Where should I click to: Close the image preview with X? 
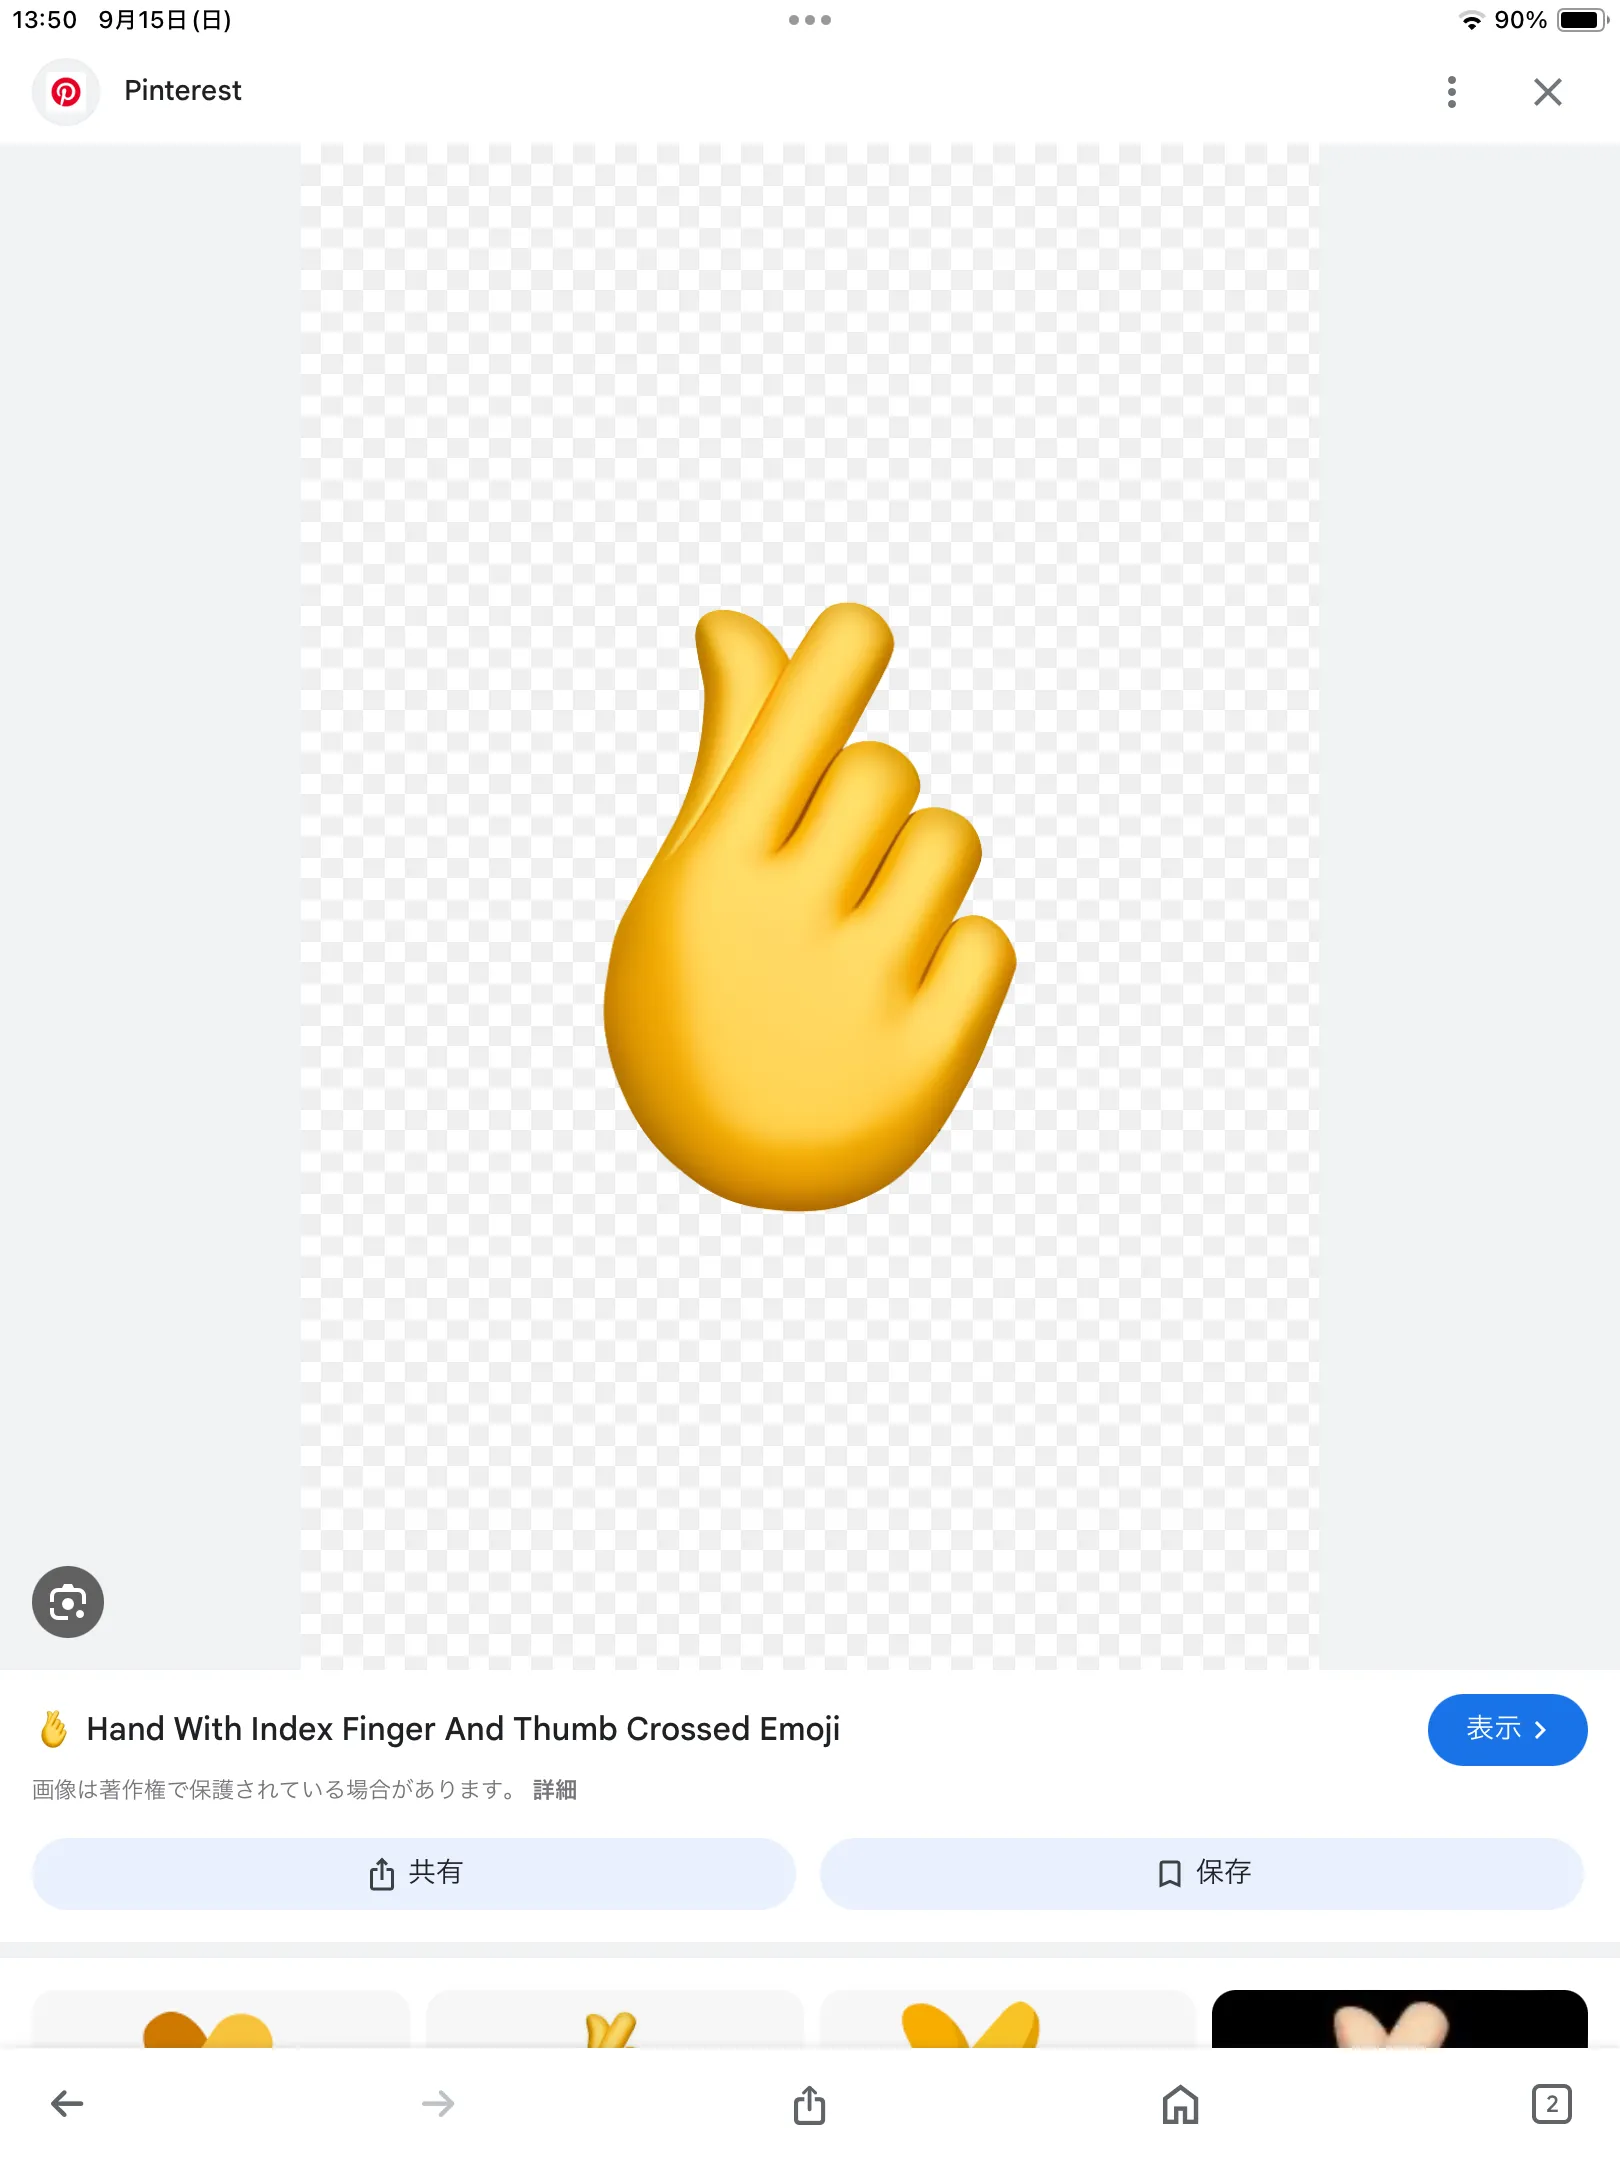(1548, 92)
